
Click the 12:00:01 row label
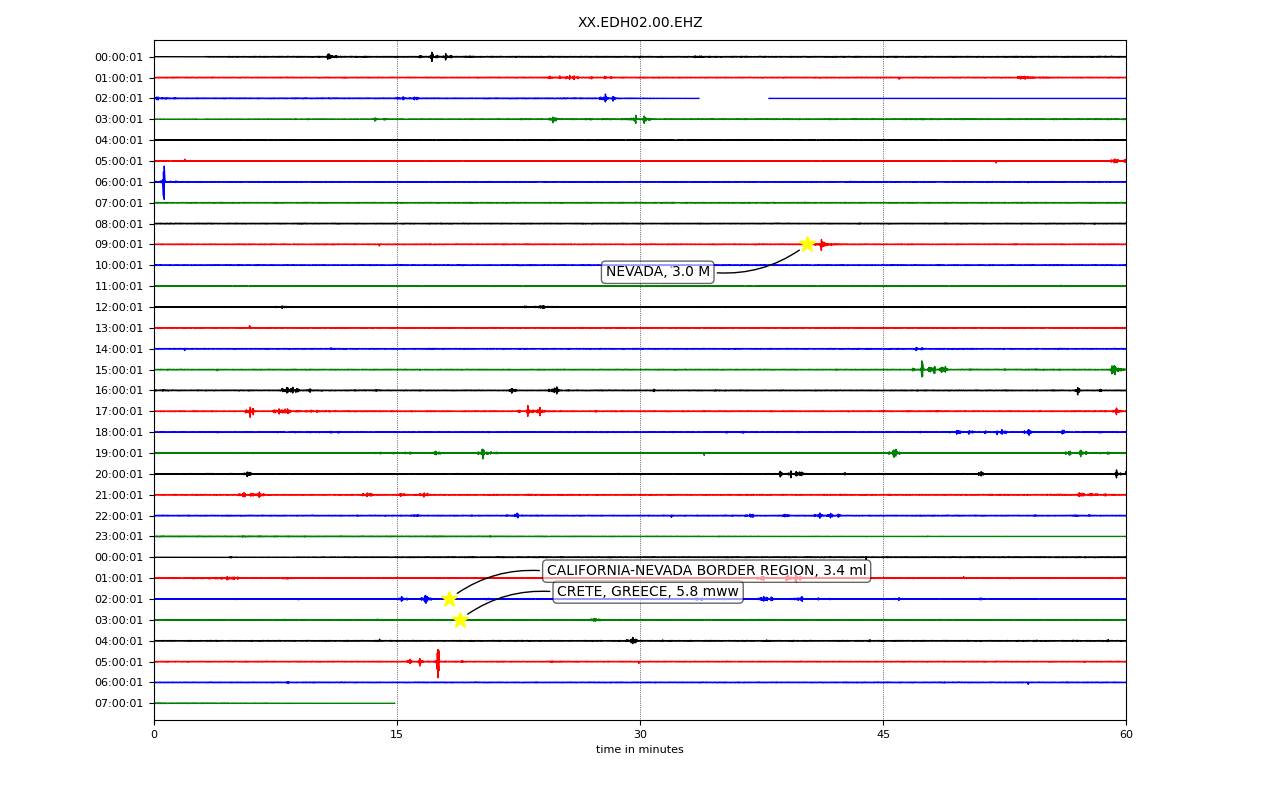(x=119, y=307)
